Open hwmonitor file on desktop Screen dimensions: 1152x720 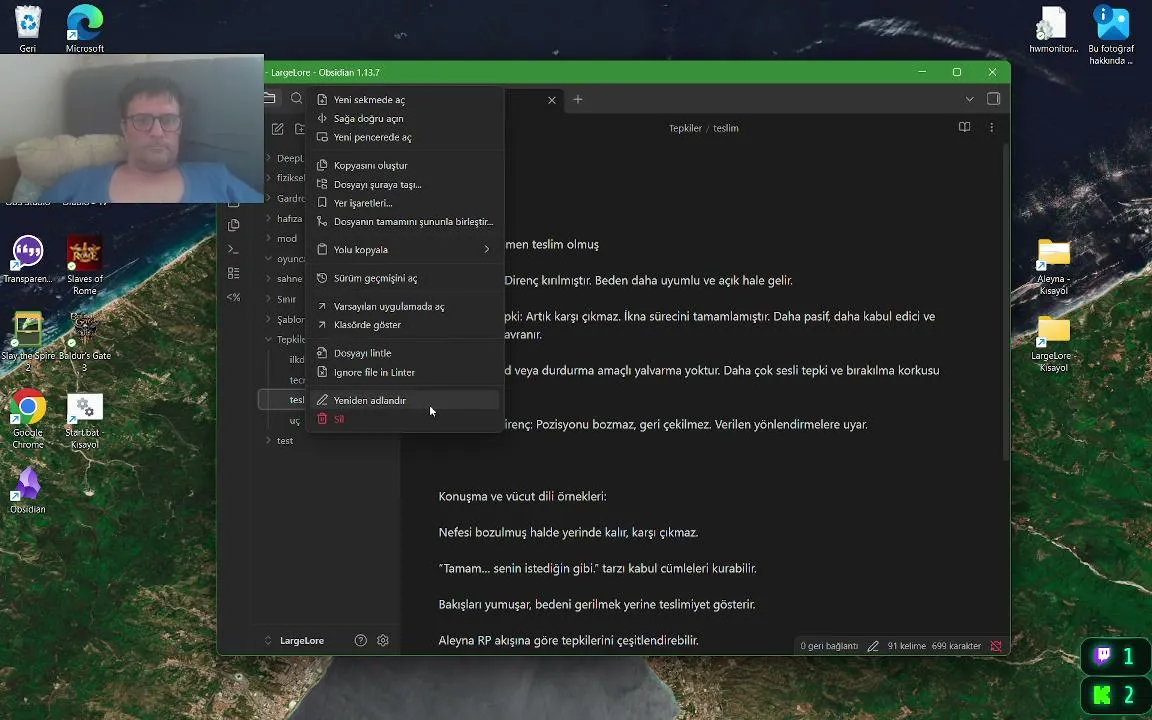pyautogui.click(x=1053, y=29)
